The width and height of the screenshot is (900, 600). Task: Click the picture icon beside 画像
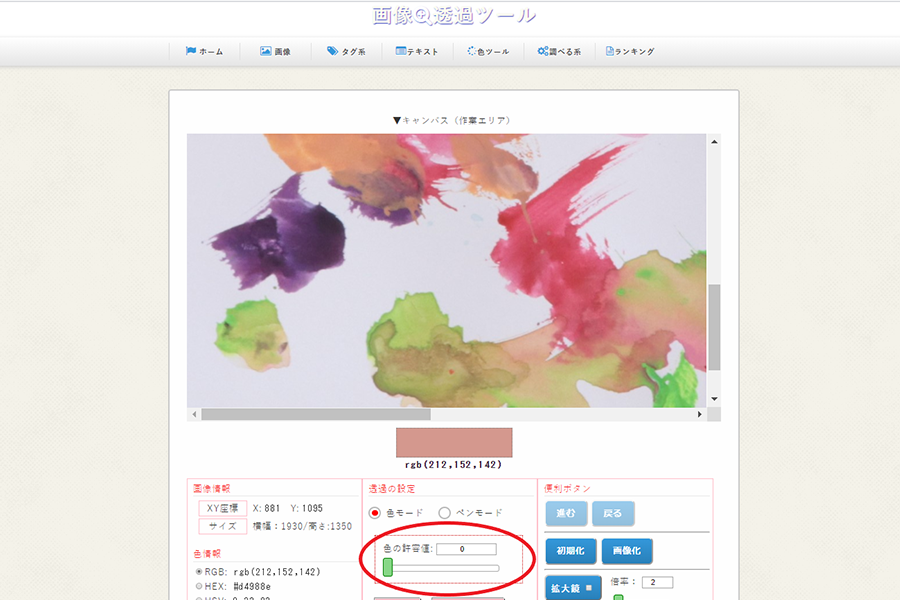coord(265,51)
